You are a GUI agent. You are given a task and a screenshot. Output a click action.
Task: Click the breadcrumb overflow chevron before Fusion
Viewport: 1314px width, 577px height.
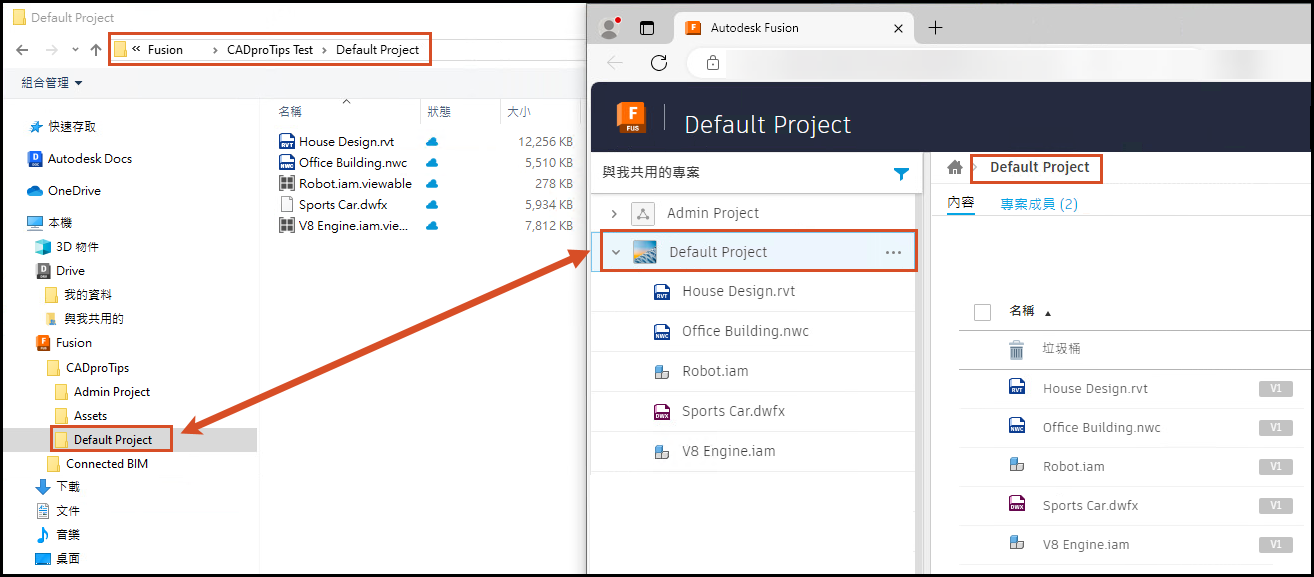click(x=136, y=49)
